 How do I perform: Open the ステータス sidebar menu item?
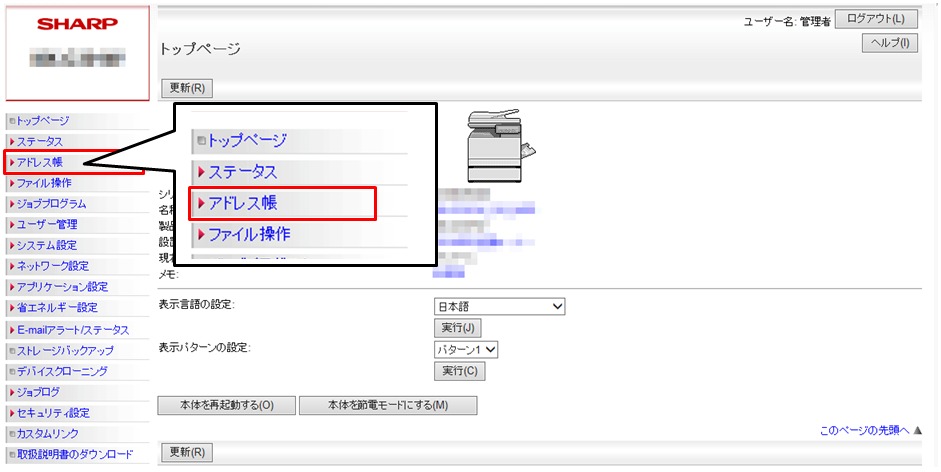click(x=40, y=141)
